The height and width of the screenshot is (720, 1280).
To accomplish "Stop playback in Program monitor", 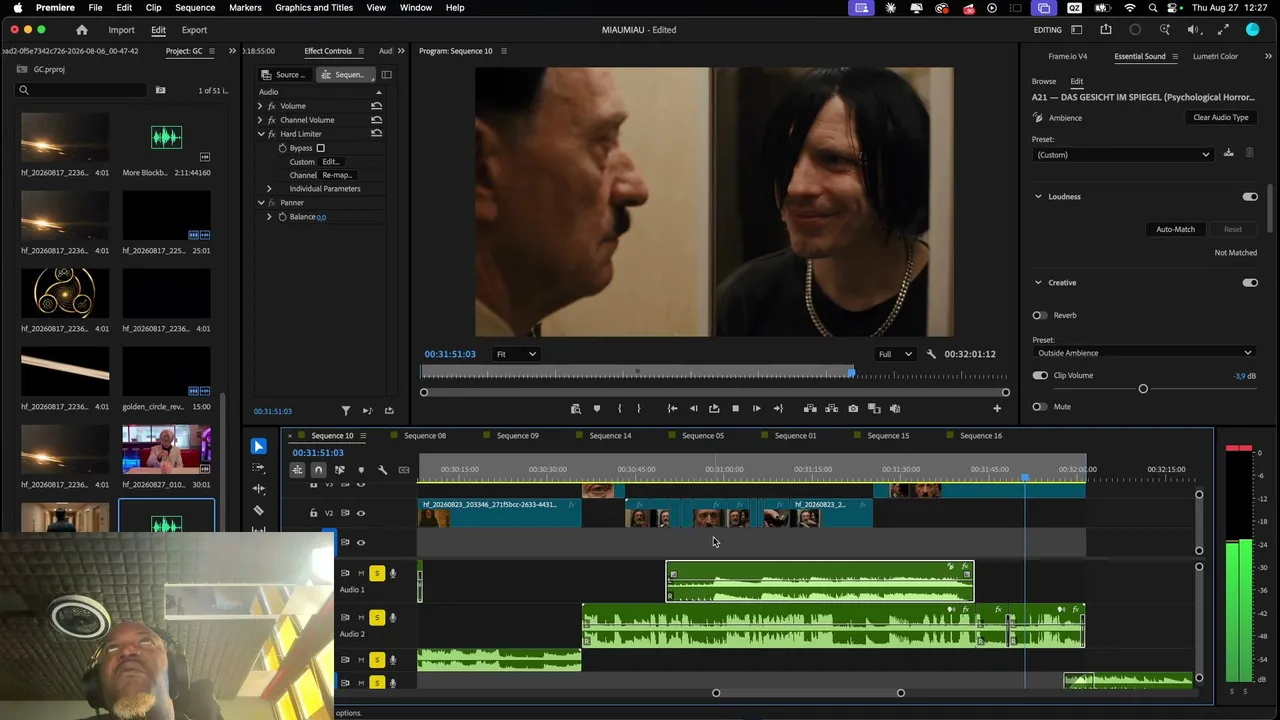I will [735, 409].
